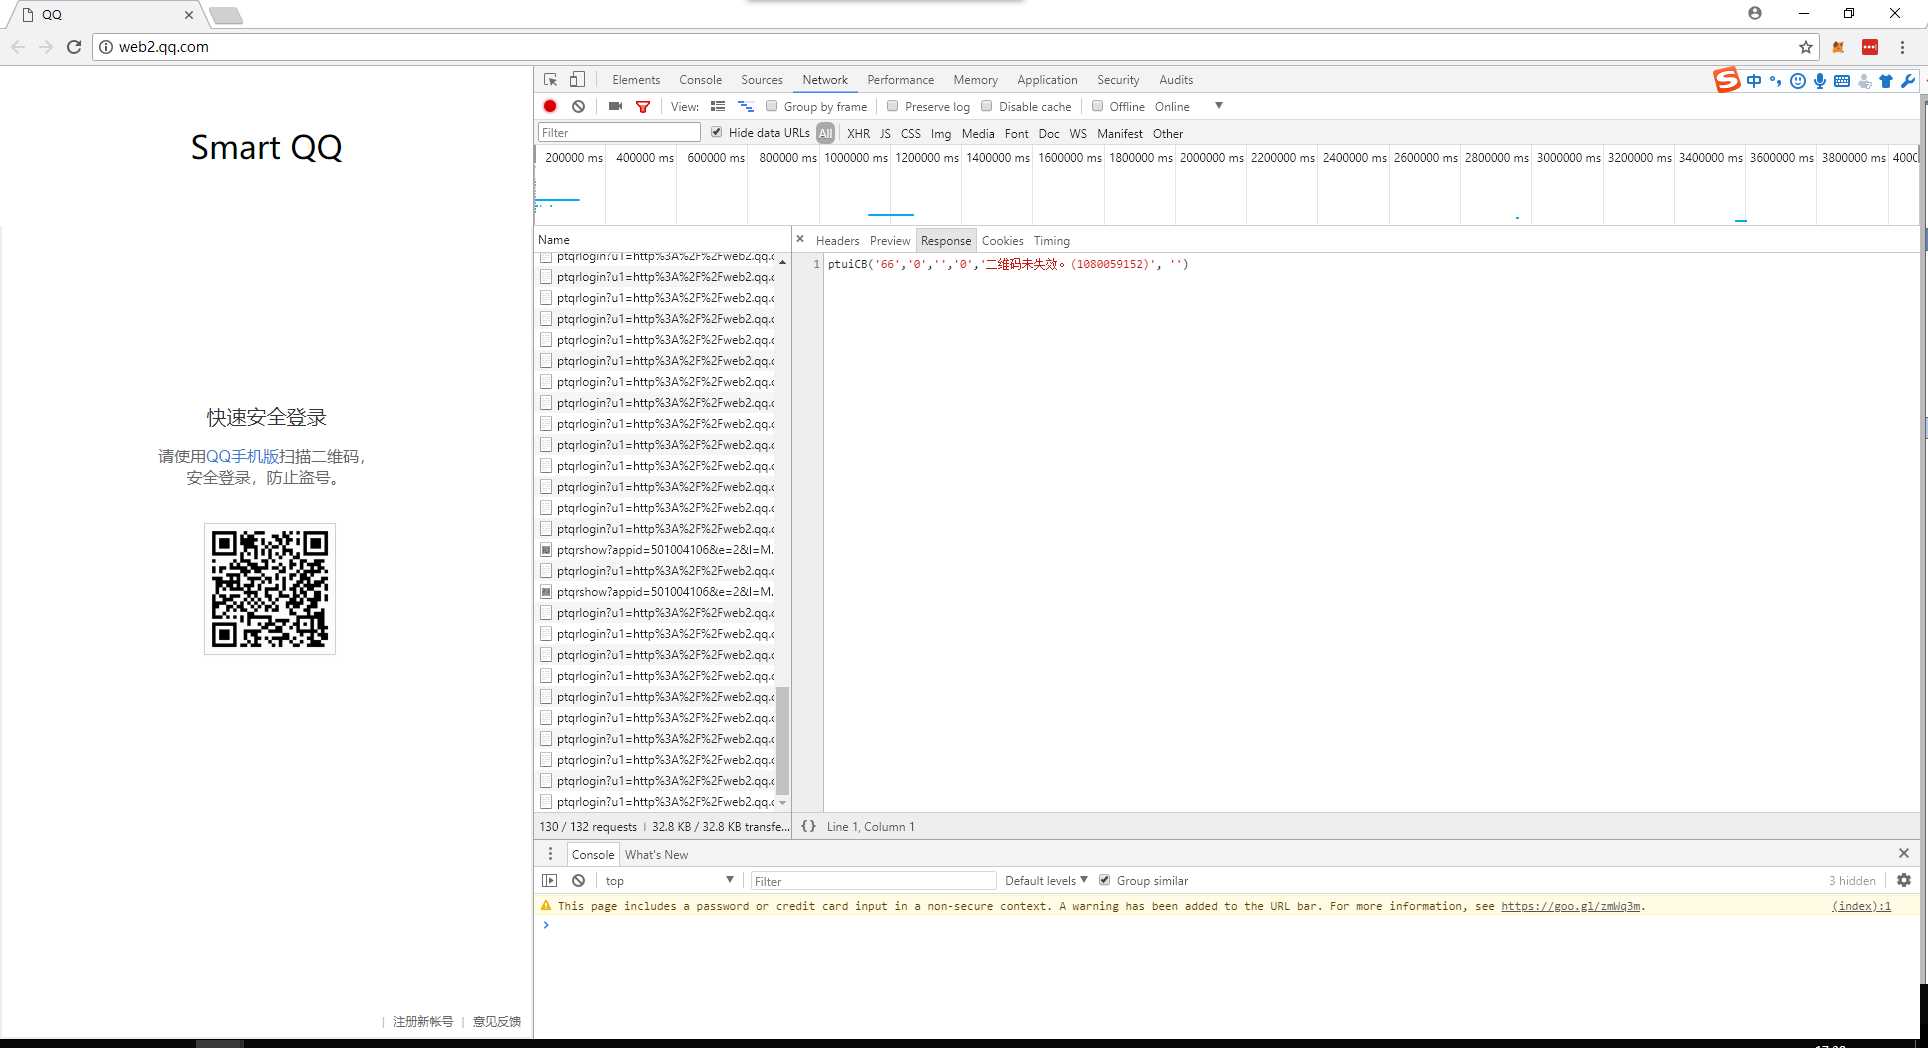The width and height of the screenshot is (1928, 1048).
Task: Open the (index):1 source link
Action: pos(1861,906)
